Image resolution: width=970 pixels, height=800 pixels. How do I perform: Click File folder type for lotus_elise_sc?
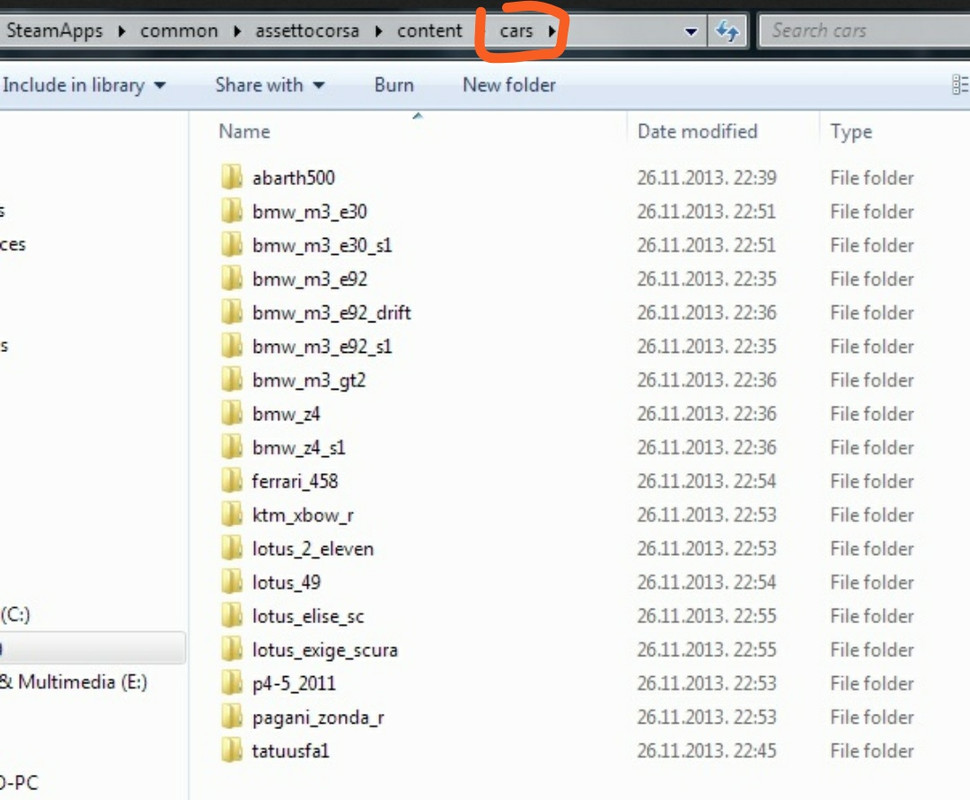[872, 616]
